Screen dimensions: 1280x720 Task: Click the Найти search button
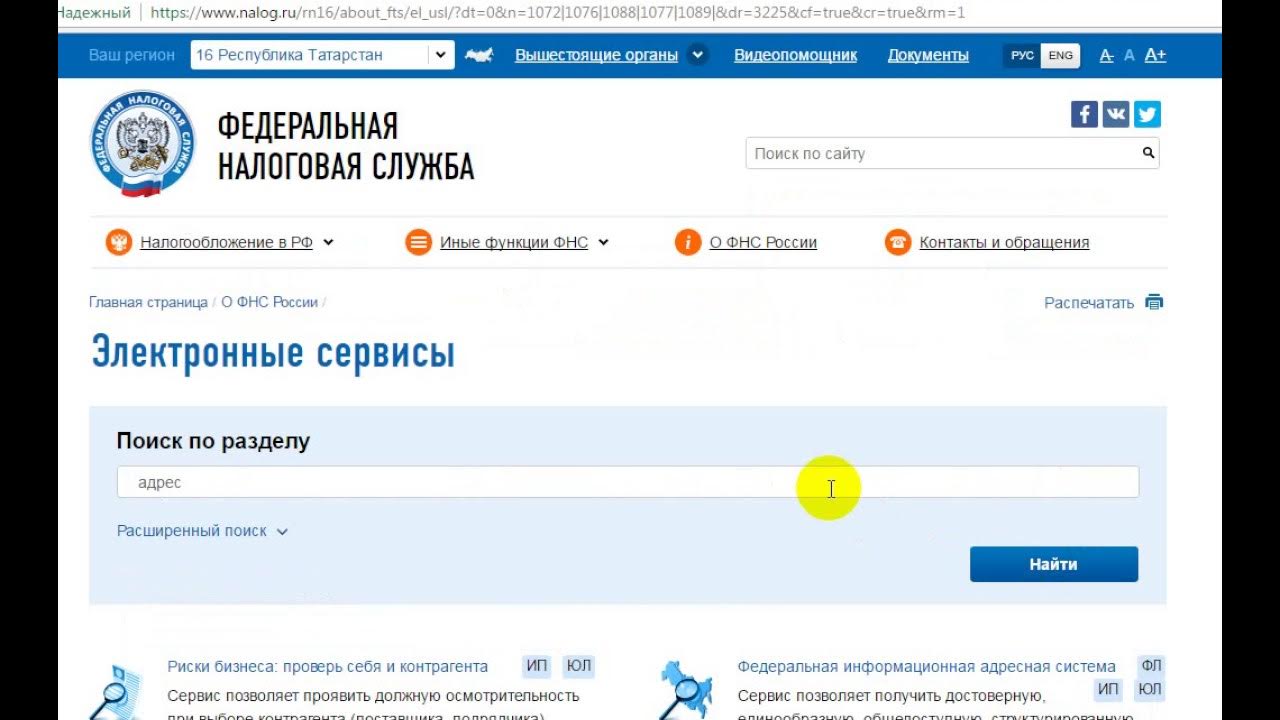point(1054,564)
